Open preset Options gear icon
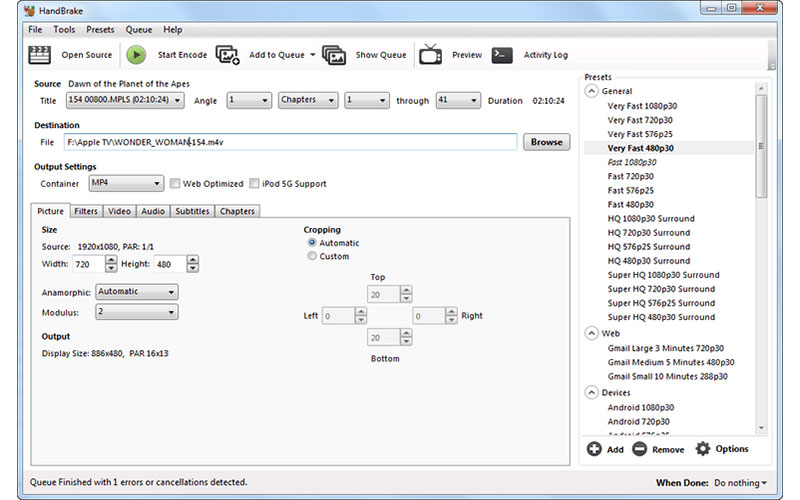800x500 pixels. (x=703, y=449)
